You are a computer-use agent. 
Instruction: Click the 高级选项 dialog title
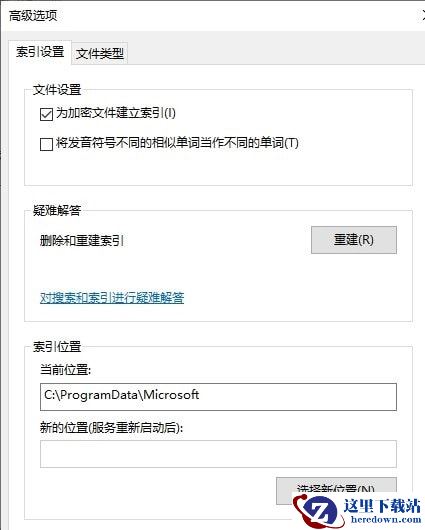[x=33, y=16]
